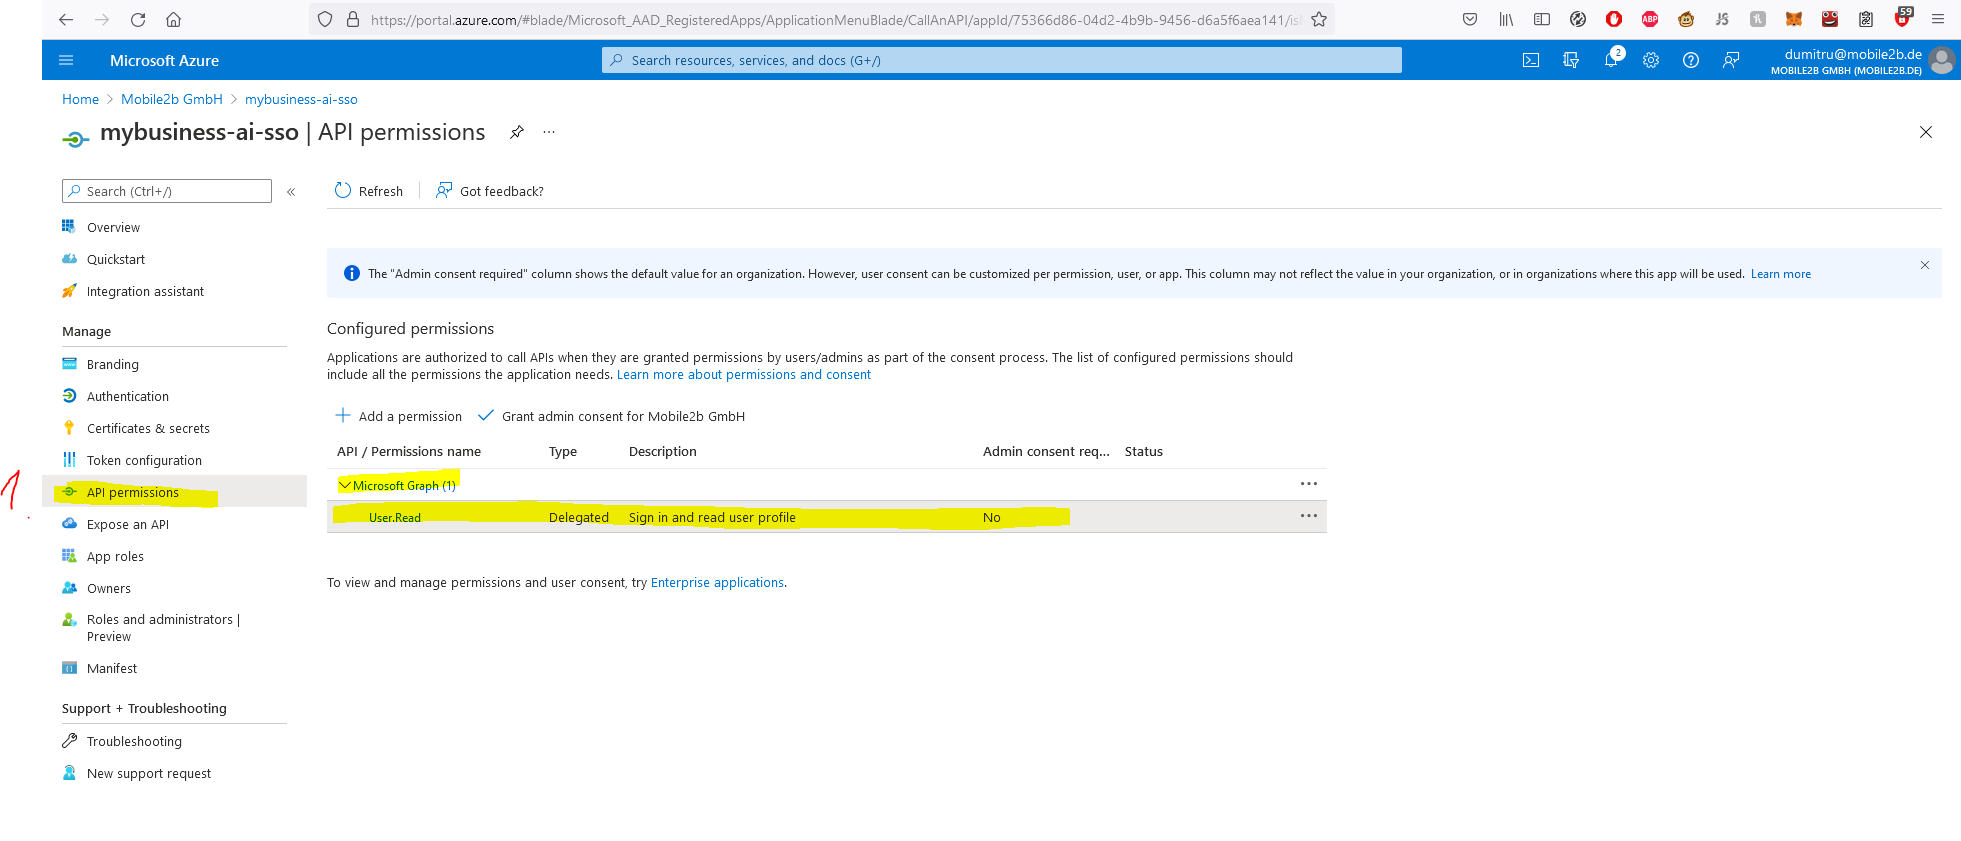Open Token configuration
Image resolution: width=1961 pixels, height=841 pixels.
tap(144, 460)
